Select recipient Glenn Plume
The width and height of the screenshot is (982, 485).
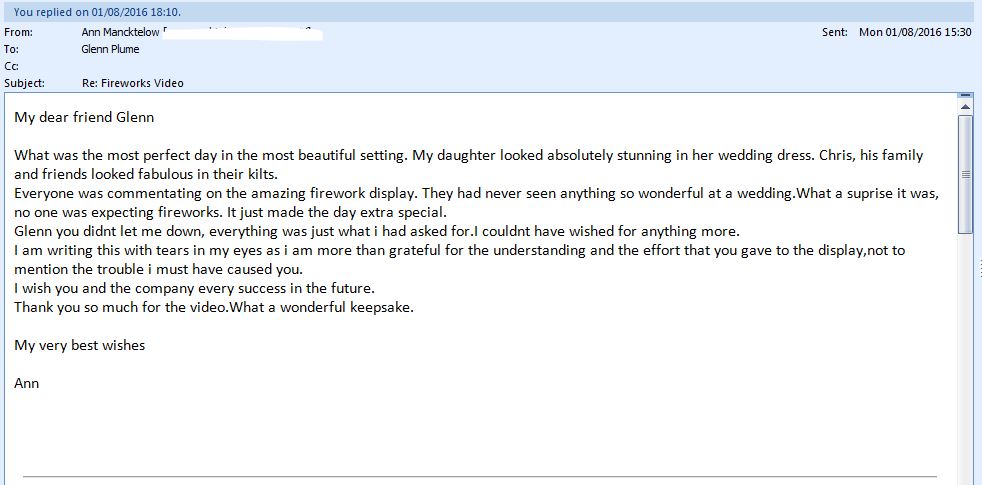point(110,49)
